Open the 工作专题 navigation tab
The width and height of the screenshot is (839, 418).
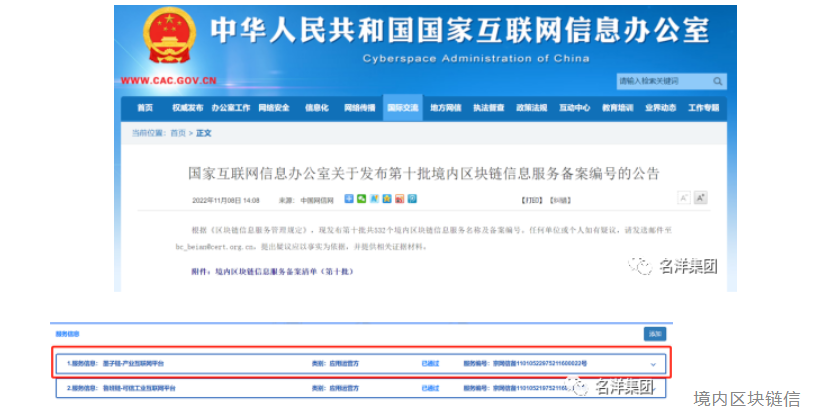[703, 108]
